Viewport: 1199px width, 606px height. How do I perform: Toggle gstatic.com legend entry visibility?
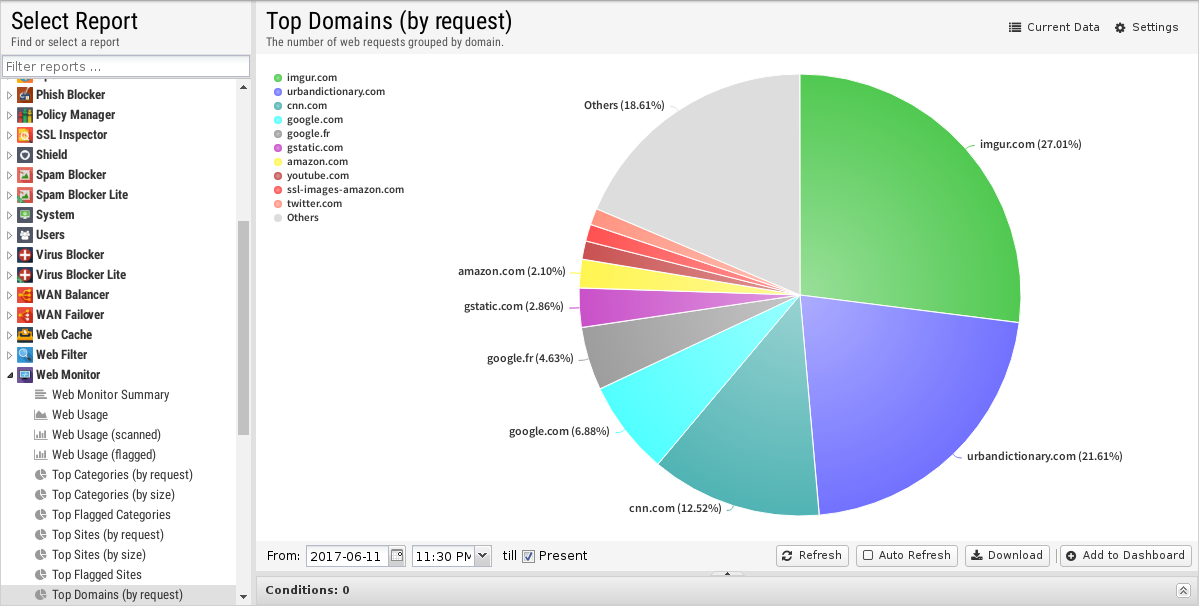click(x=309, y=147)
